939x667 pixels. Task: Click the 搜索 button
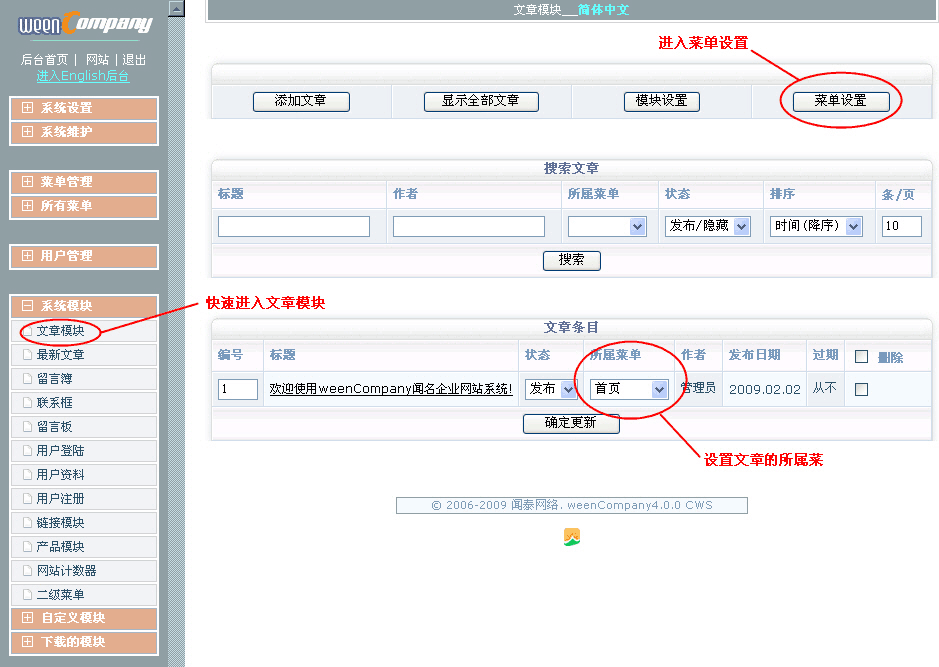(x=572, y=260)
